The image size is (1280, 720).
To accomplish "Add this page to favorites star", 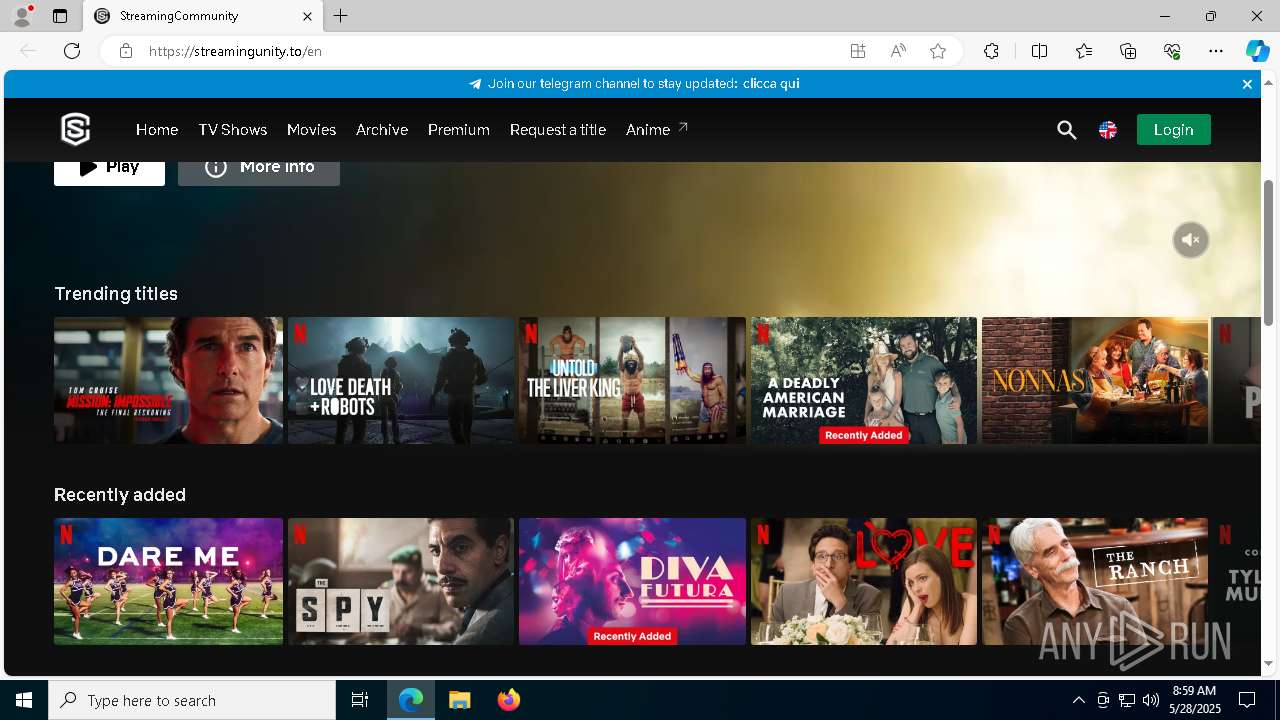I will point(938,51).
